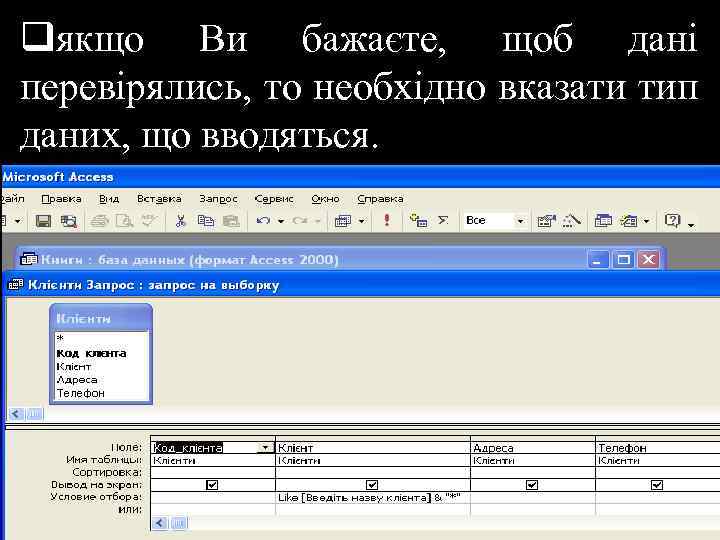The image size is (720, 540).
Task: Open the Сервис menu
Action: [274, 199]
